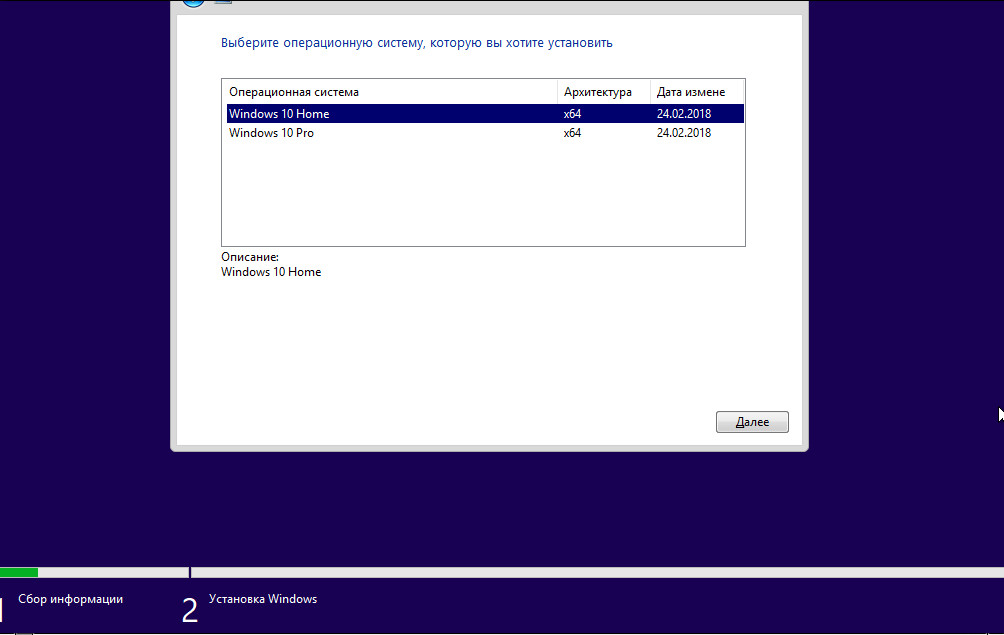Viewport: 1004px width, 635px height.
Task: Click the green filled progress bar segment
Action: [19, 572]
